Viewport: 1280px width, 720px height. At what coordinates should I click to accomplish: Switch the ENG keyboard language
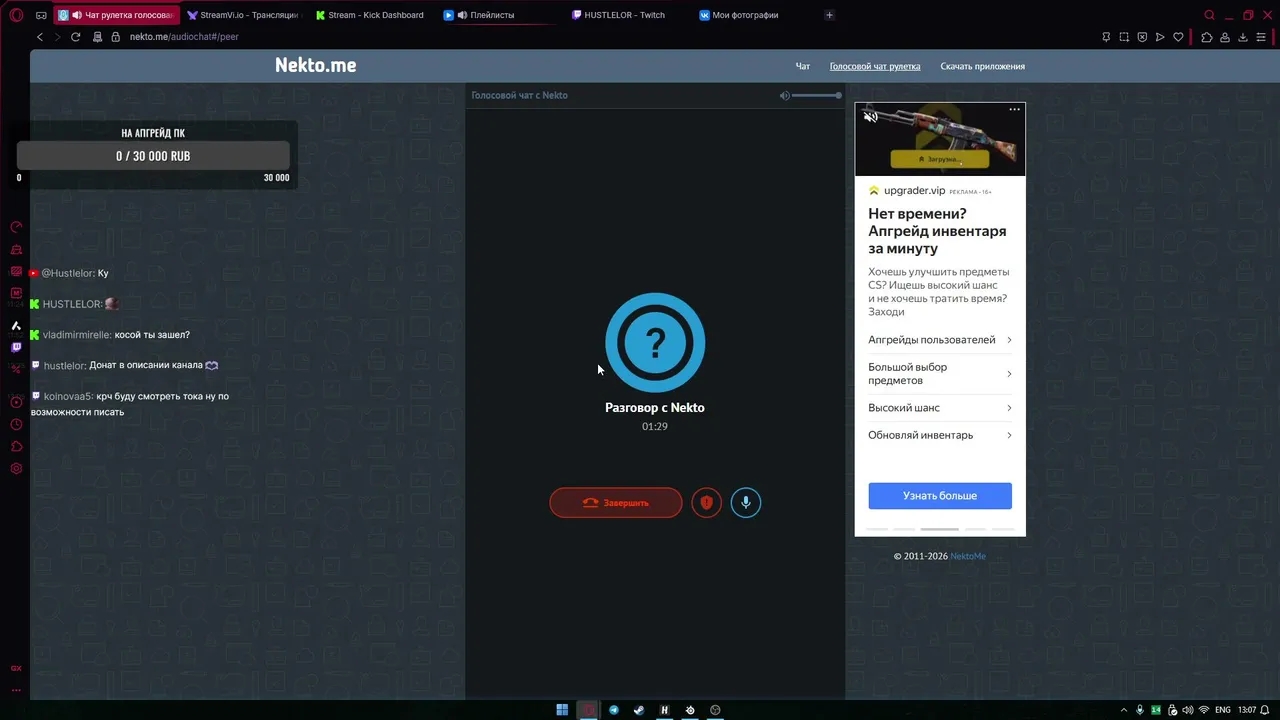click(1222, 710)
